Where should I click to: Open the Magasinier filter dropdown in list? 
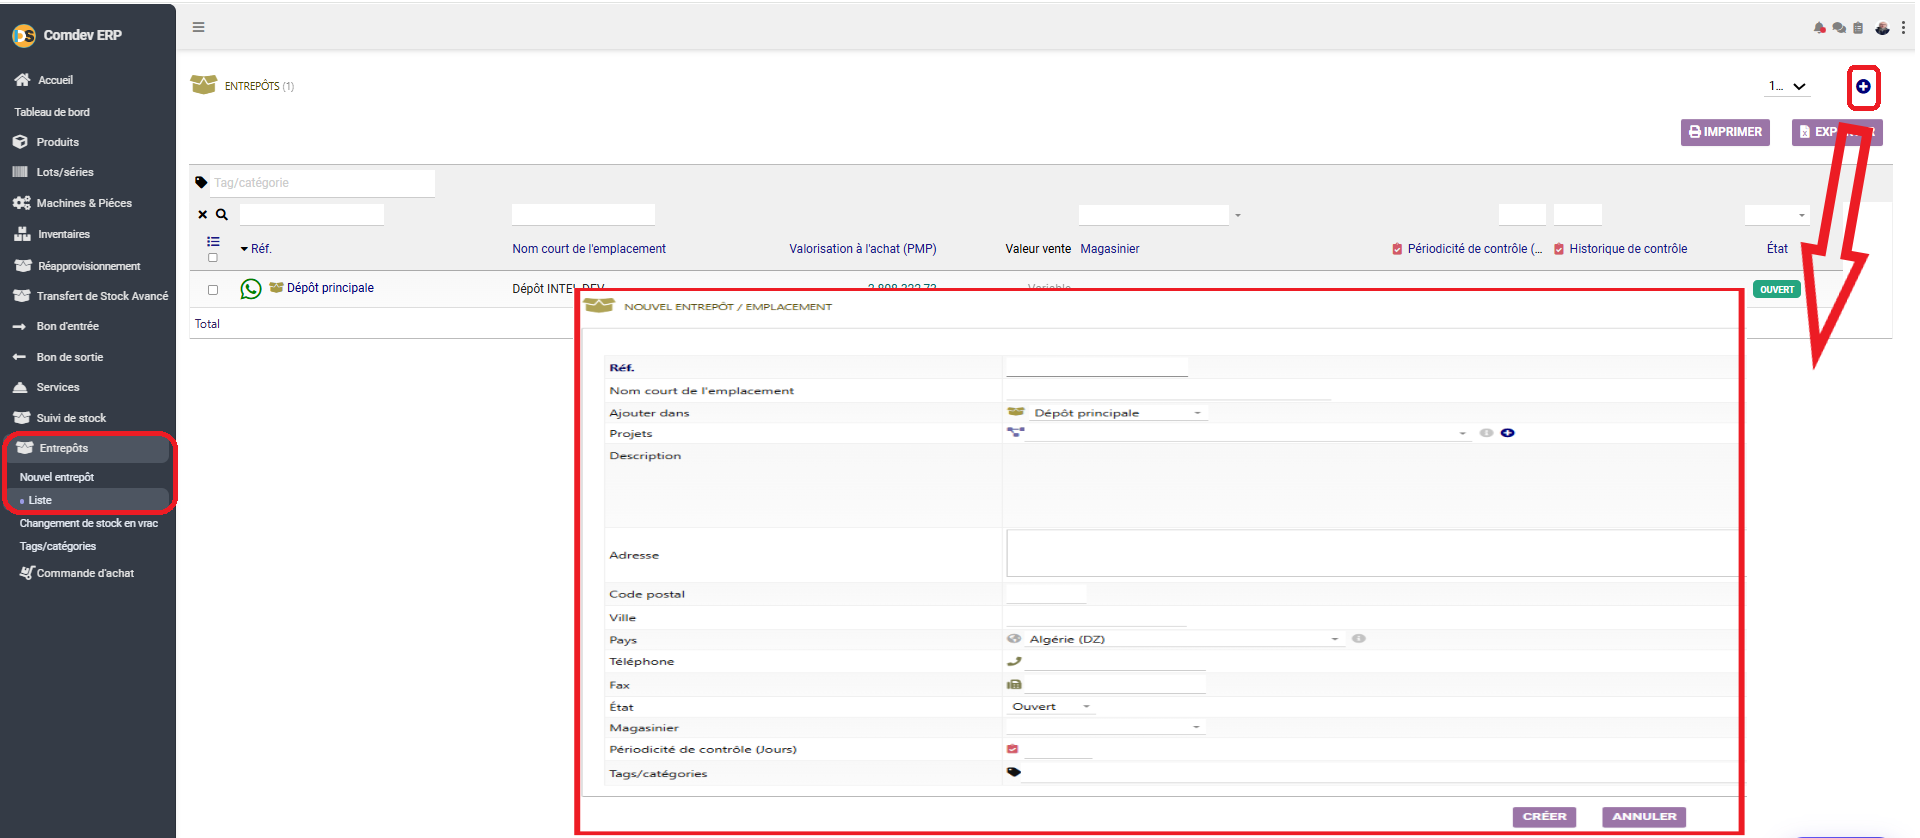click(1160, 215)
